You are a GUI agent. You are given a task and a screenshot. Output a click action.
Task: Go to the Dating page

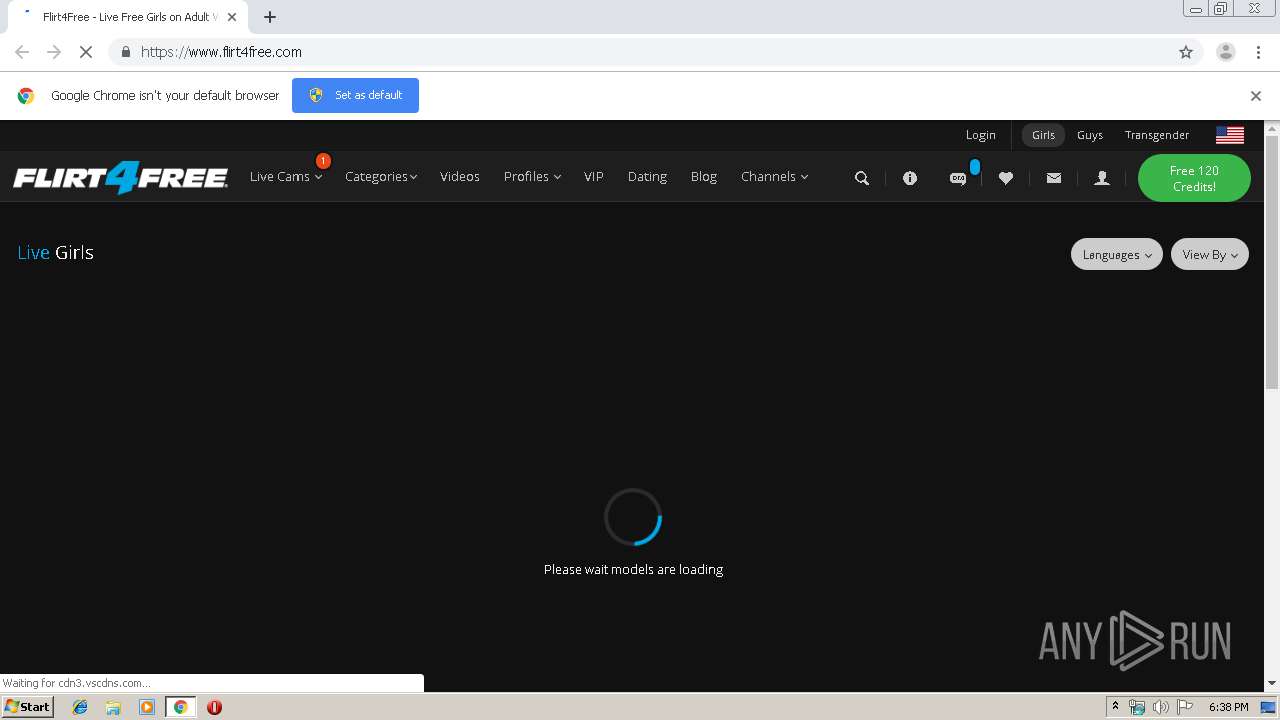pos(647,177)
